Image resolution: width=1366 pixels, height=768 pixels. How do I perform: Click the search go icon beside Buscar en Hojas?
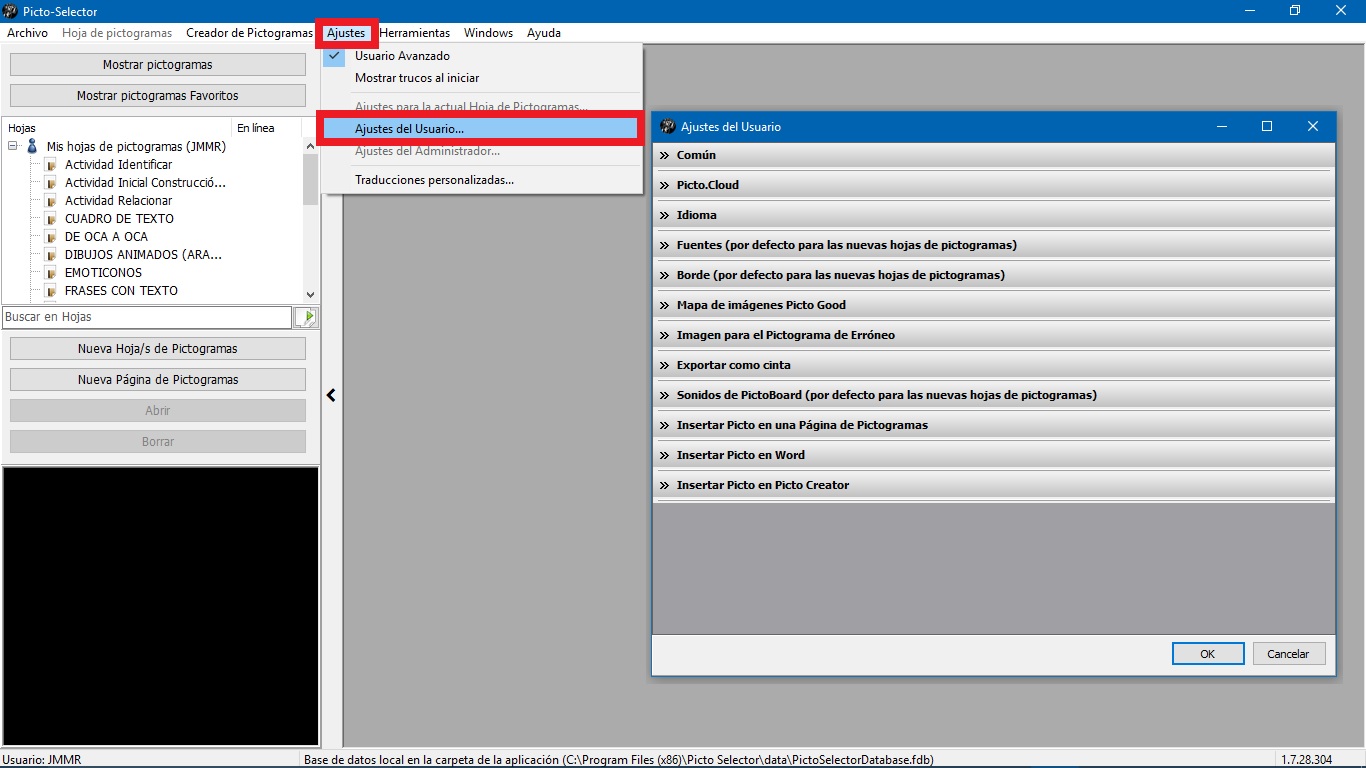click(306, 317)
